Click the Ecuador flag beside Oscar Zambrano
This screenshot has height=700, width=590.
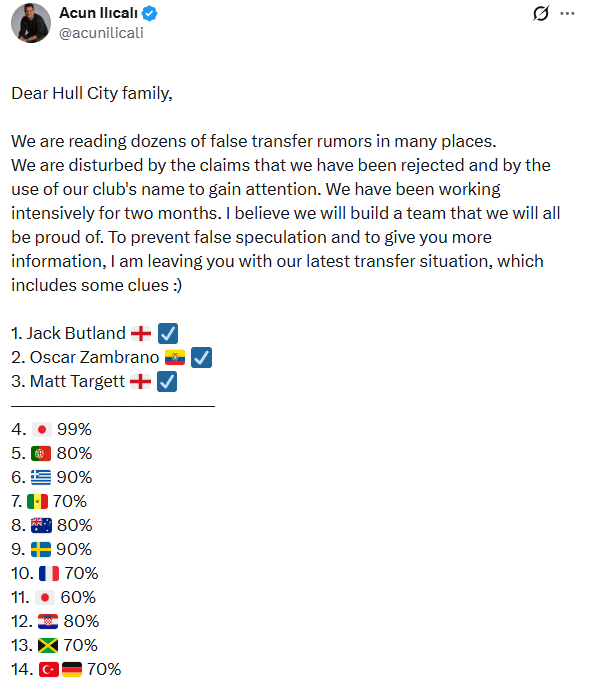coord(175,358)
